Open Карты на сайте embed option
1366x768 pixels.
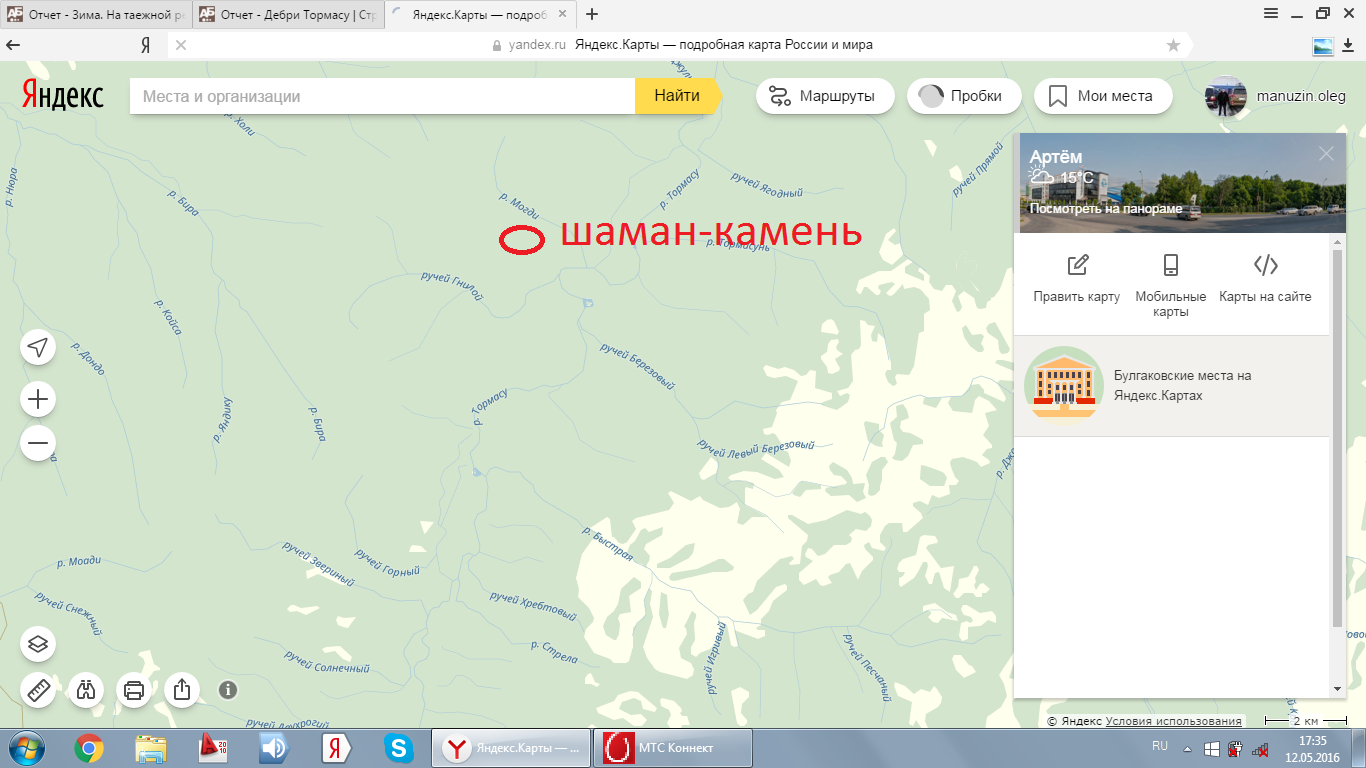click(1265, 278)
